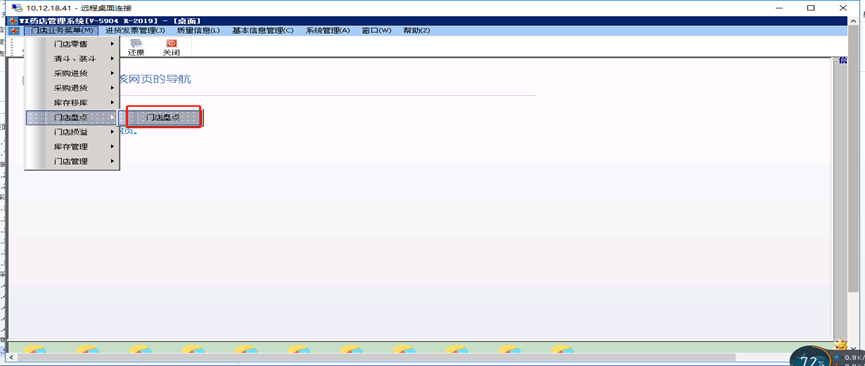Open the 帮助(Z) menu
This screenshot has width=865, height=366.
(x=417, y=30)
